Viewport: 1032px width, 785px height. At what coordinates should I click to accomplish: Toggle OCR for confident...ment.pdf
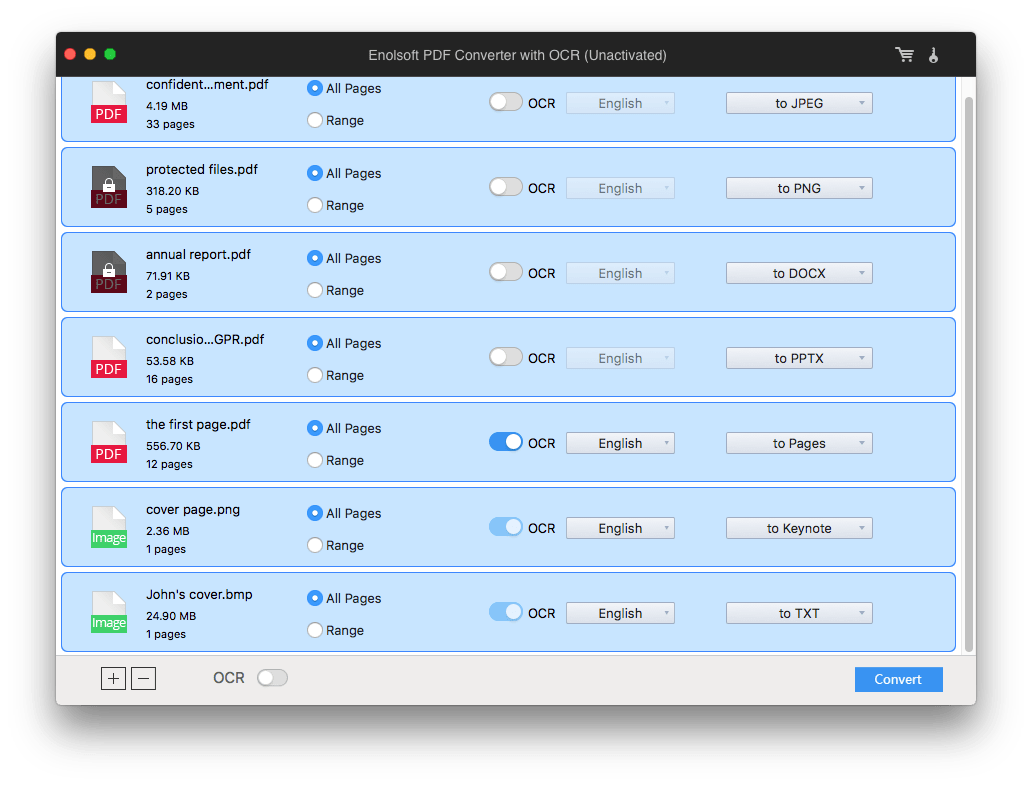505,102
